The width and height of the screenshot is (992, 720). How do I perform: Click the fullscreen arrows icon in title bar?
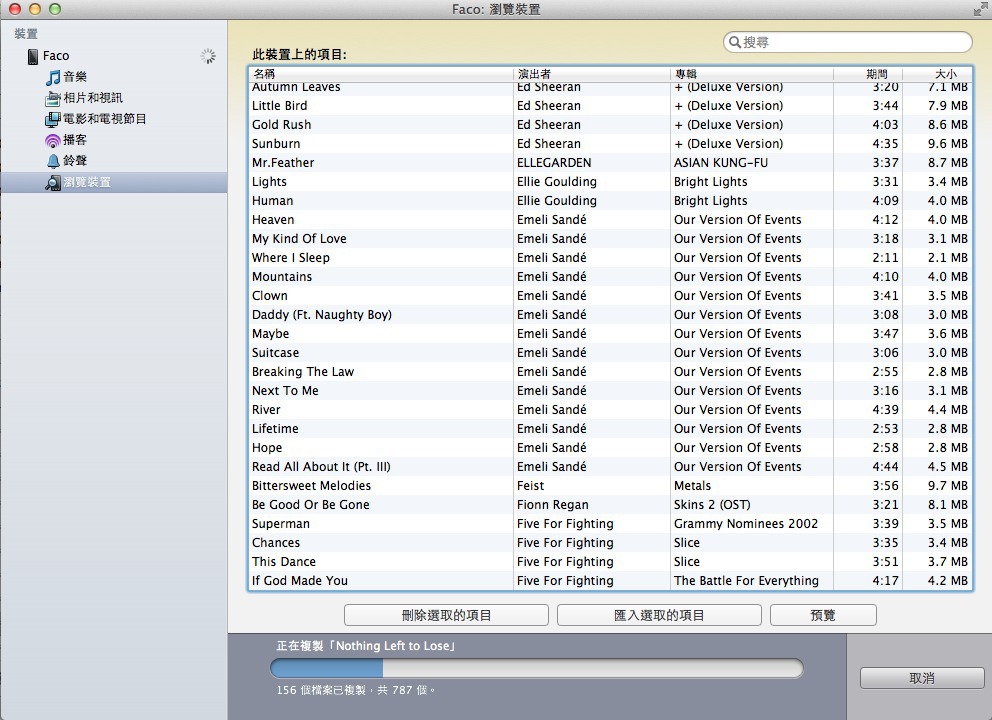[x=980, y=8]
